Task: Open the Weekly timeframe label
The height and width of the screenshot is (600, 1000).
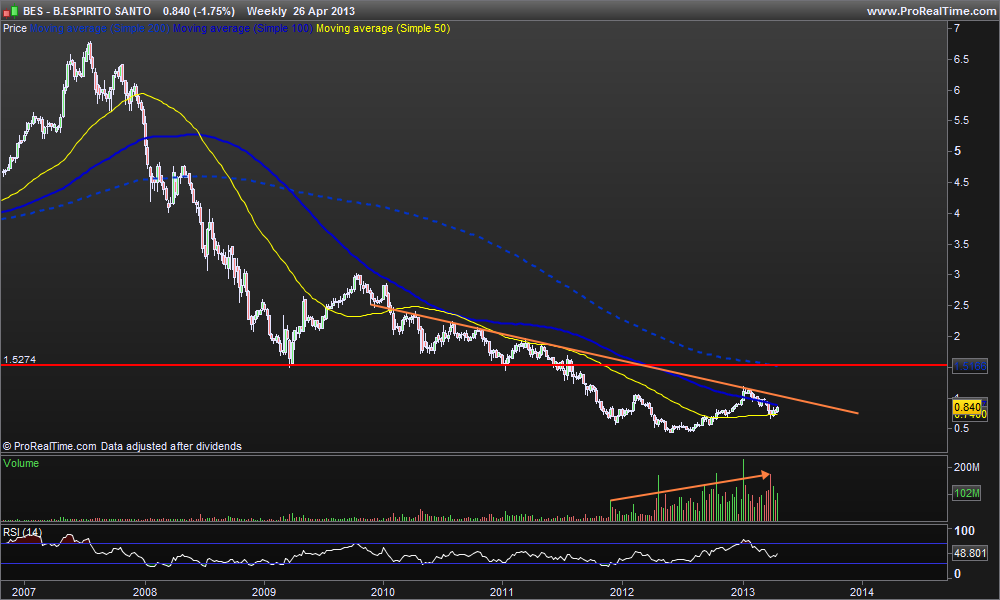Action: (267, 11)
